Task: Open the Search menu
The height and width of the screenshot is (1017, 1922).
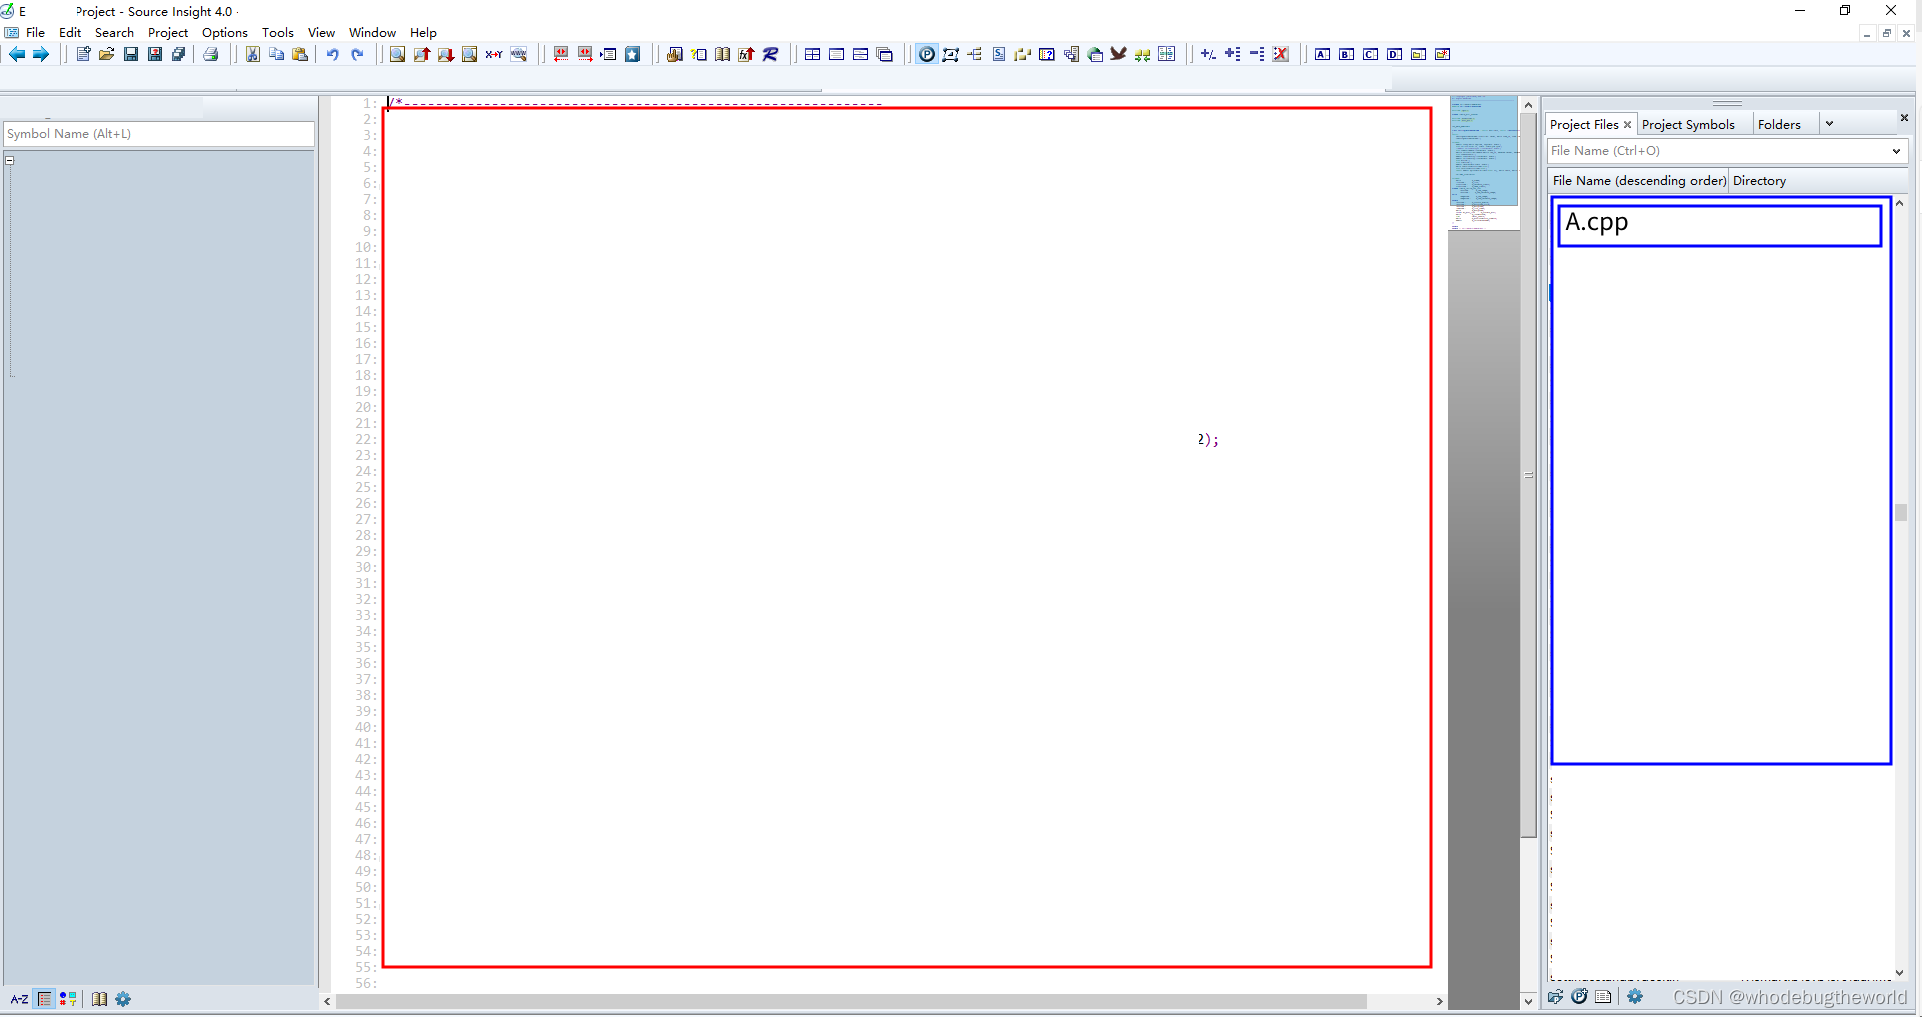Action: 114,32
